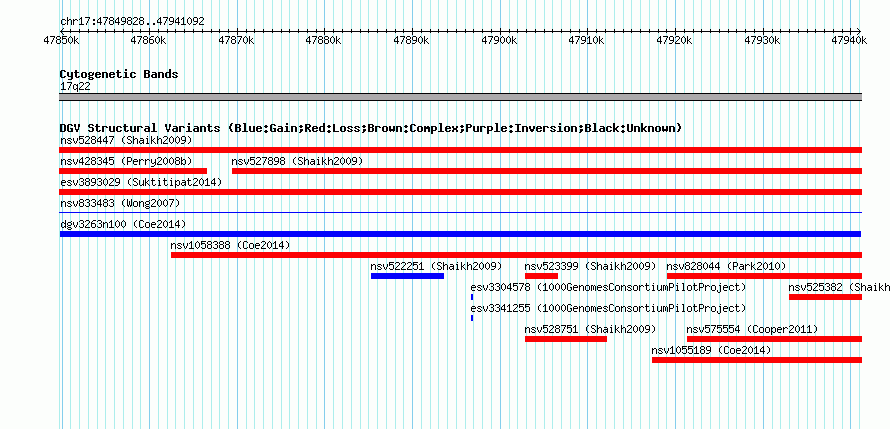Viewport: 890px width, 429px height.
Task: Select the blue gain bar under dgv3263n100
Action: point(460,234)
